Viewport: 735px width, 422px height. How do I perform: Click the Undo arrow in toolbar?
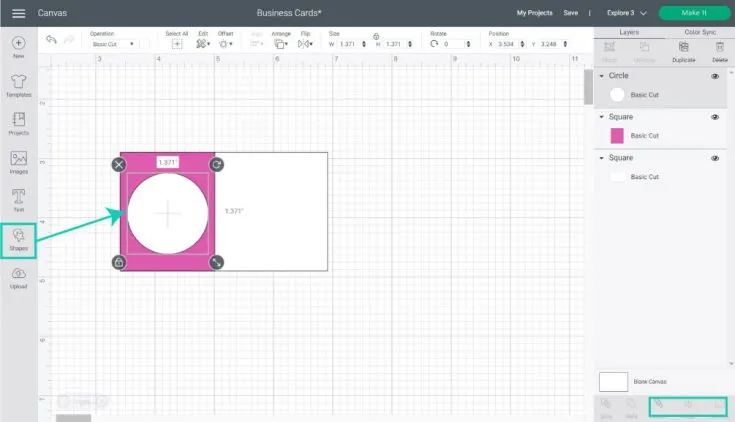(x=51, y=41)
